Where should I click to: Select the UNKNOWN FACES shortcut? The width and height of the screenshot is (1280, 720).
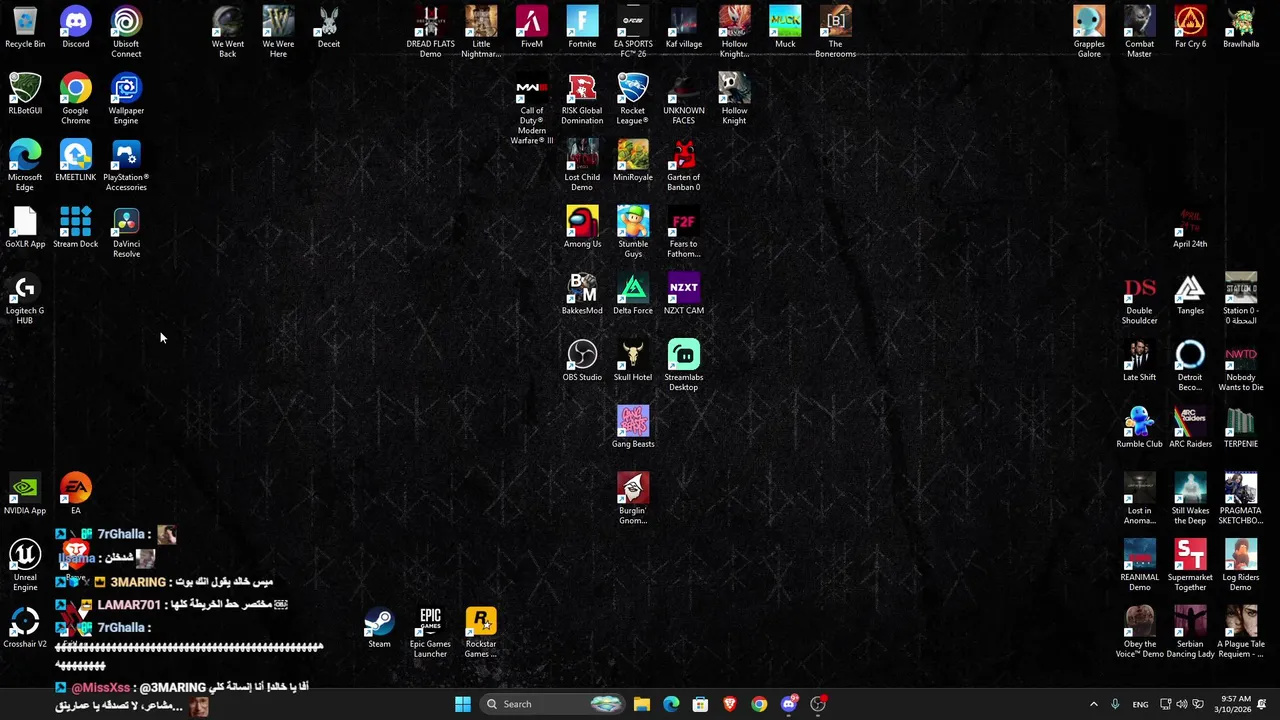tap(683, 99)
